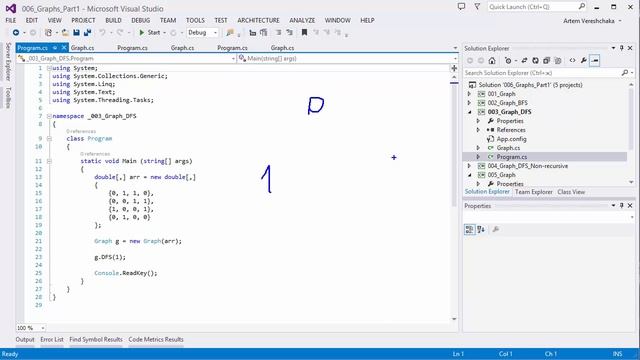
Task: Click the Navigate Backward toolbar icon
Action: (16, 33)
